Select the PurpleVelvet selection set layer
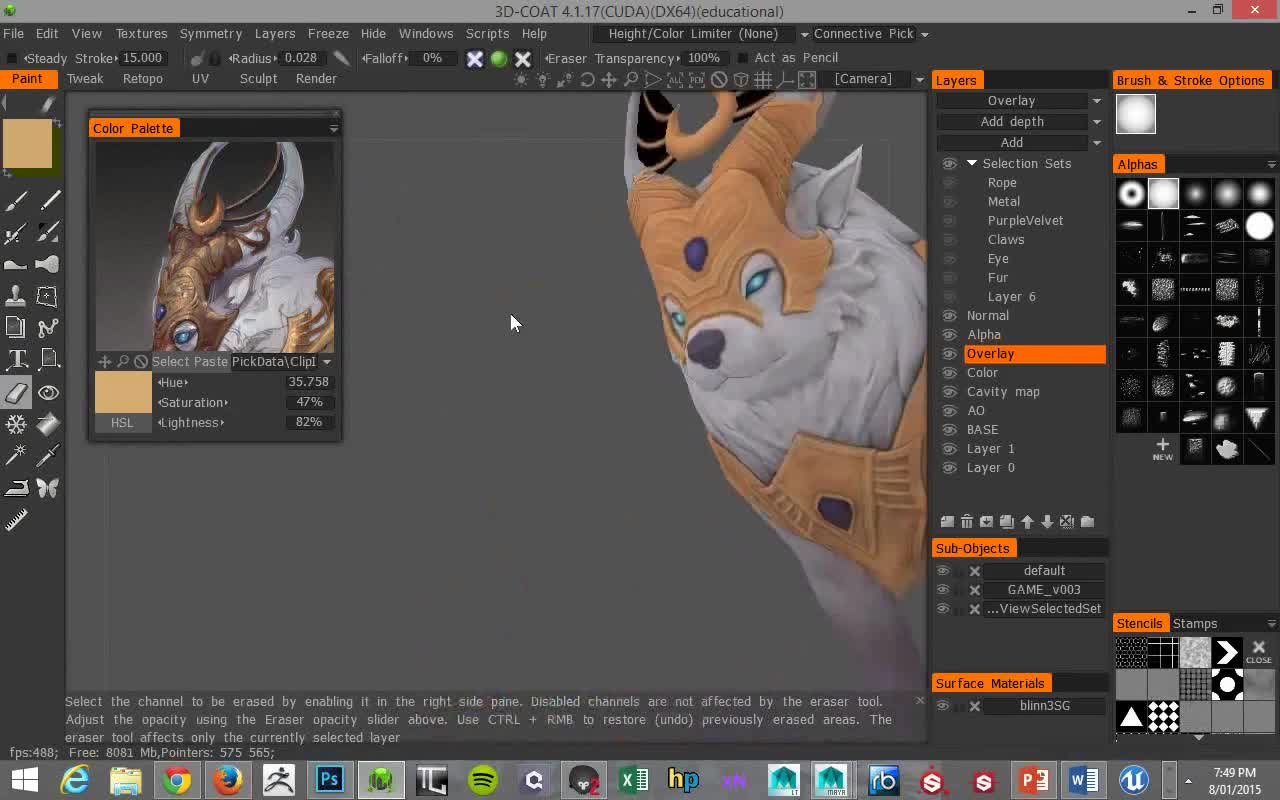 pyautogui.click(x=1025, y=221)
